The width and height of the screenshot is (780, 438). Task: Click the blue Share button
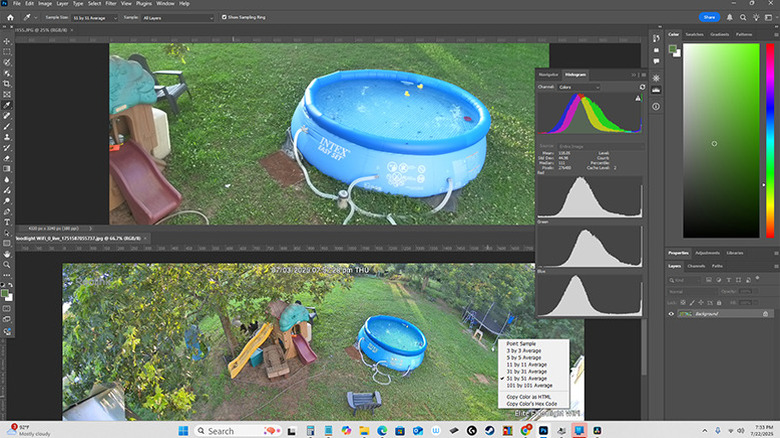(709, 17)
